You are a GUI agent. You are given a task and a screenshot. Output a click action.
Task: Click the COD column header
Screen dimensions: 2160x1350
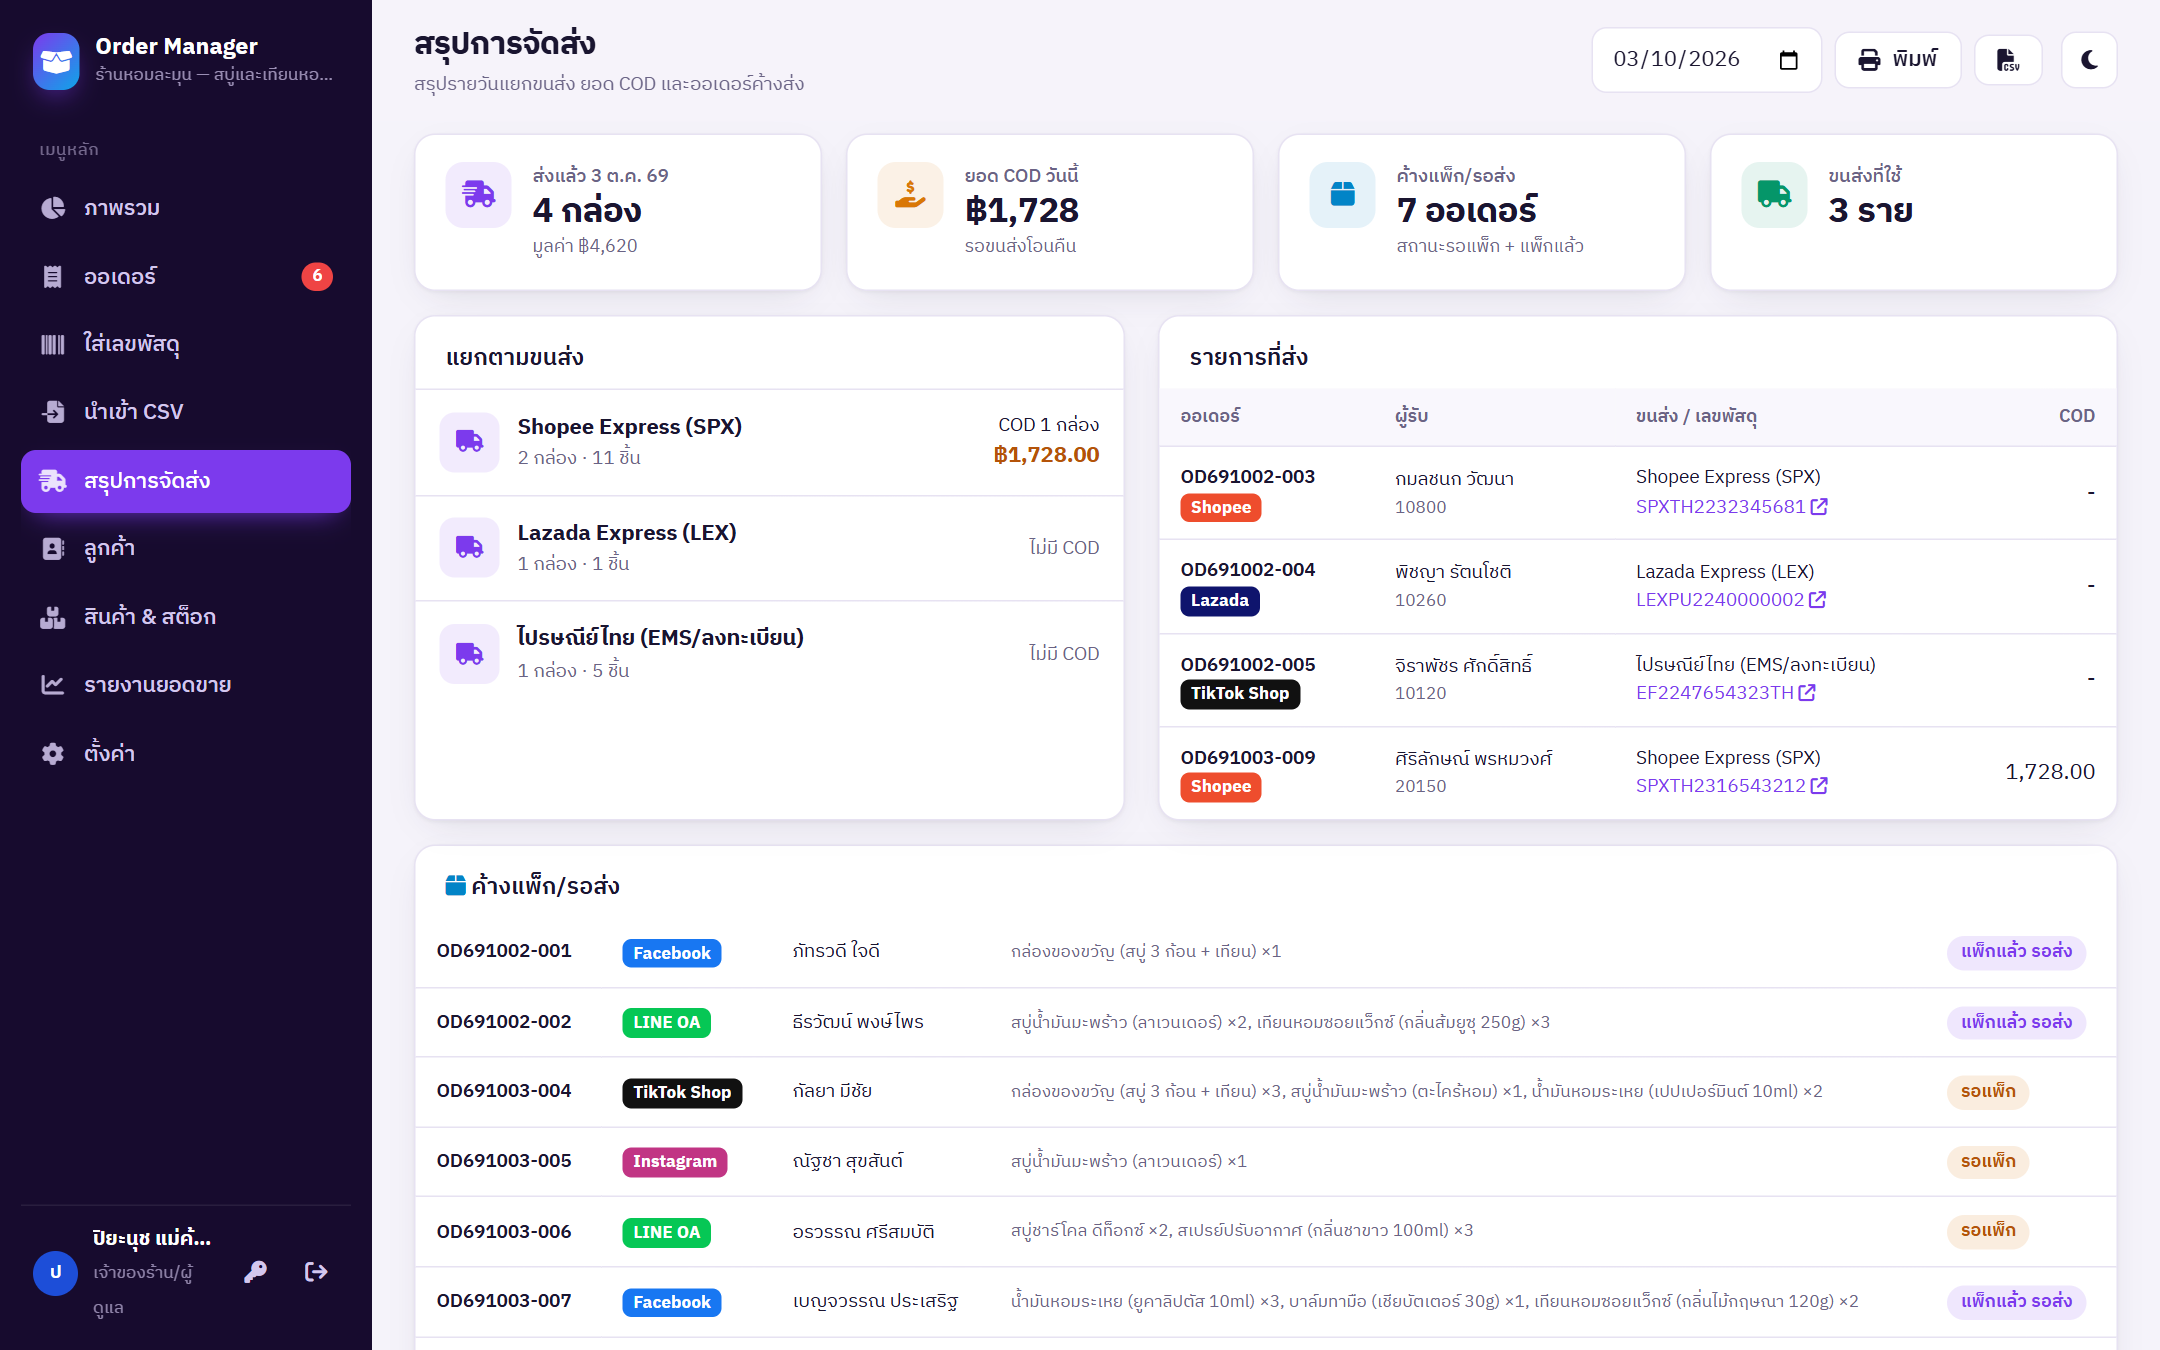[2076, 416]
